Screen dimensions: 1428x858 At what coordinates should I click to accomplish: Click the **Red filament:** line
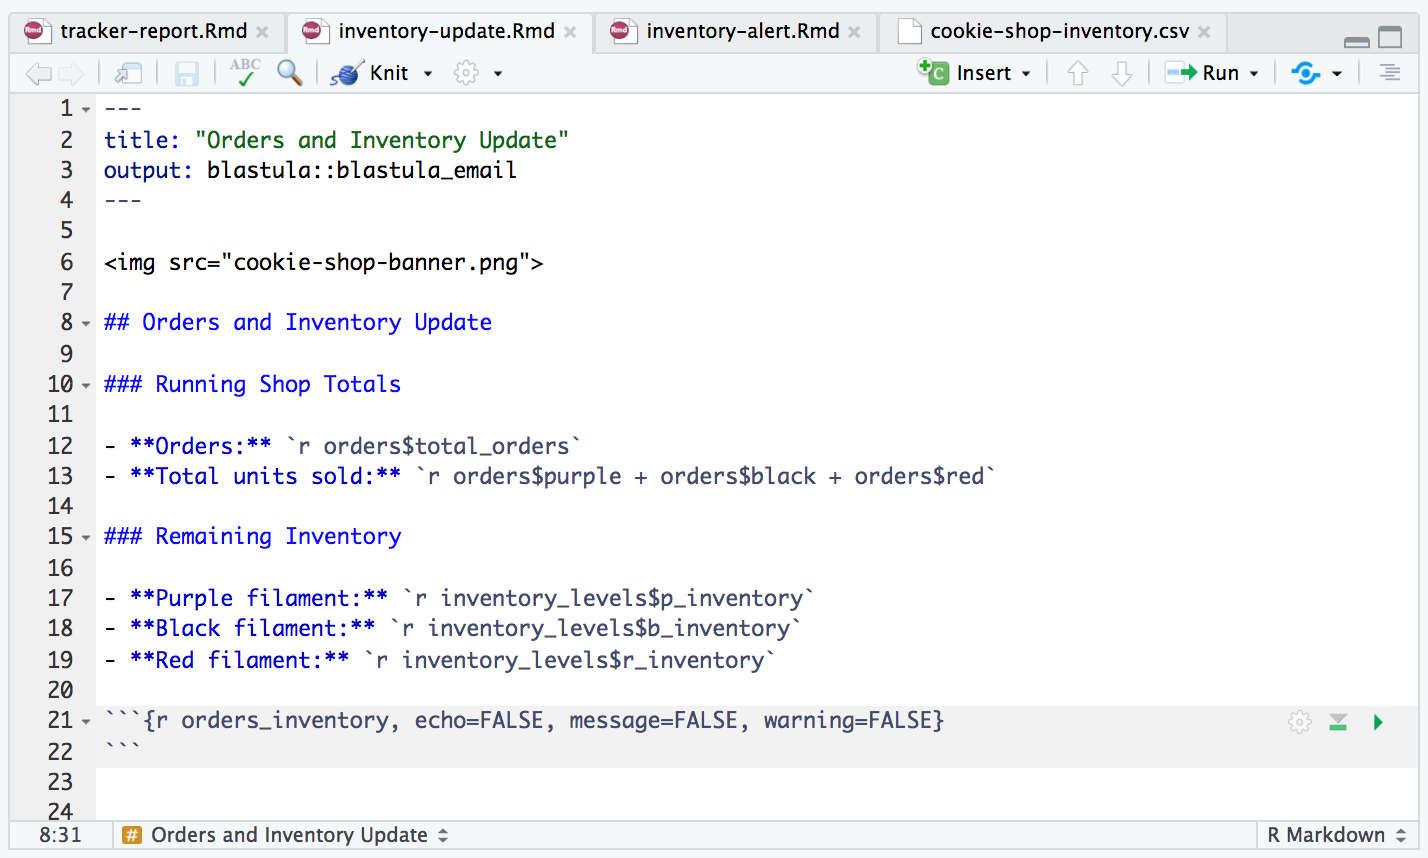point(440,660)
